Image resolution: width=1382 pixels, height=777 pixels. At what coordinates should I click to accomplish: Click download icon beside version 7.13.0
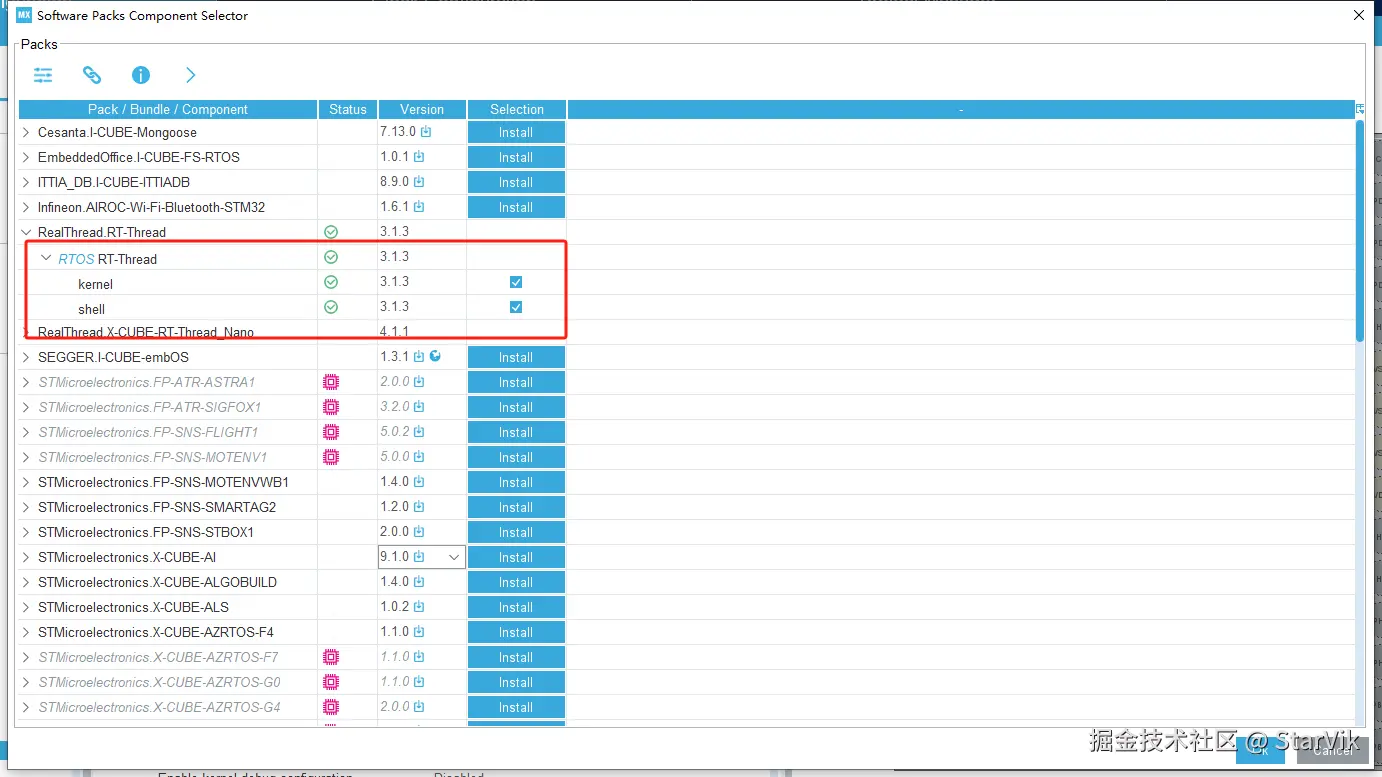426,132
